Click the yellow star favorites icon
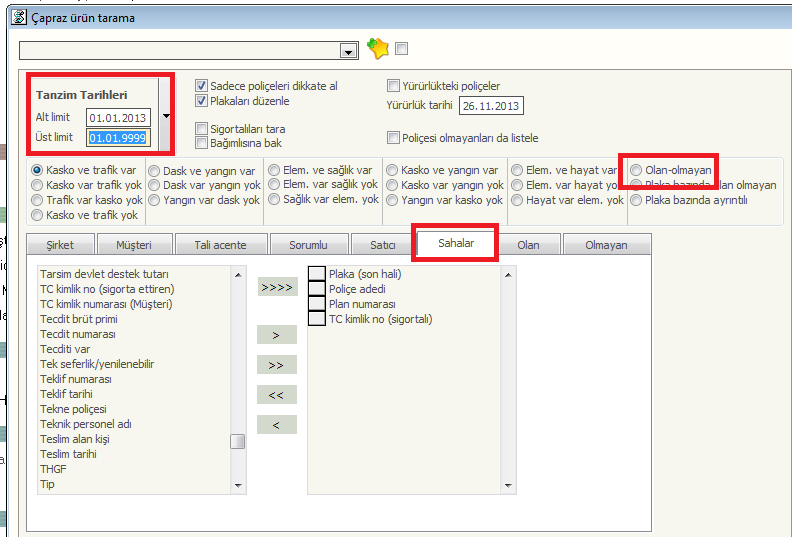Viewport: 792px width, 537px height. [x=377, y=49]
